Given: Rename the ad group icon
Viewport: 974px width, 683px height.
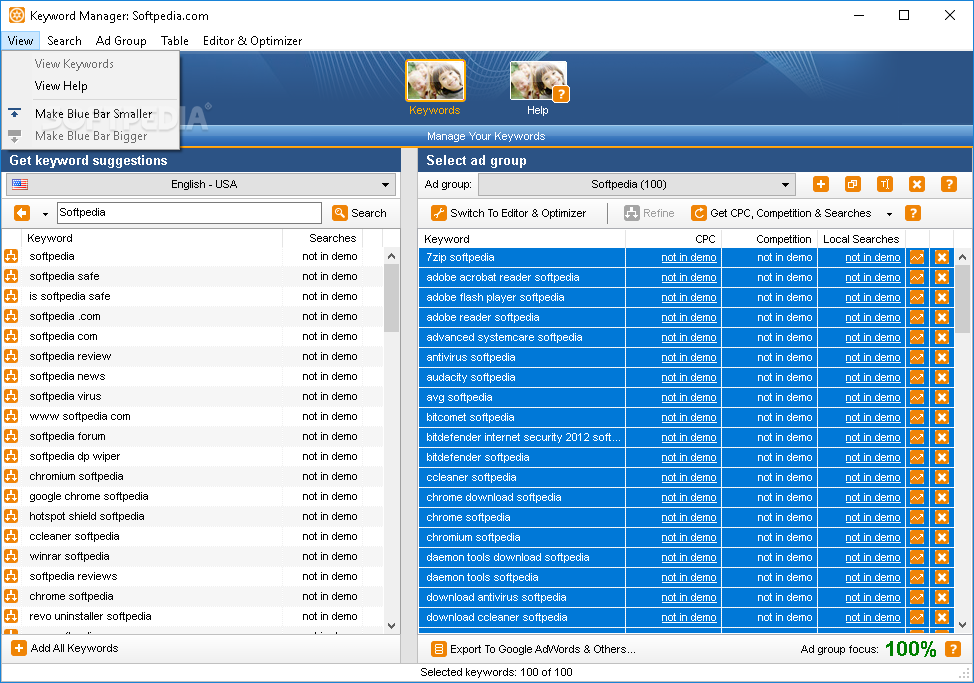Looking at the screenshot, I should click(885, 184).
